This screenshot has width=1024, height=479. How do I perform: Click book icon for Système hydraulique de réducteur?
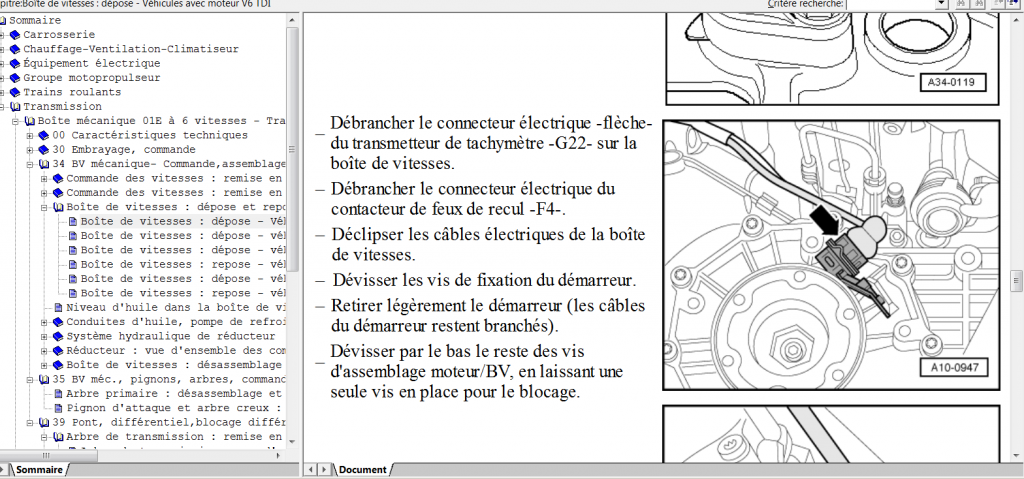(58, 336)
